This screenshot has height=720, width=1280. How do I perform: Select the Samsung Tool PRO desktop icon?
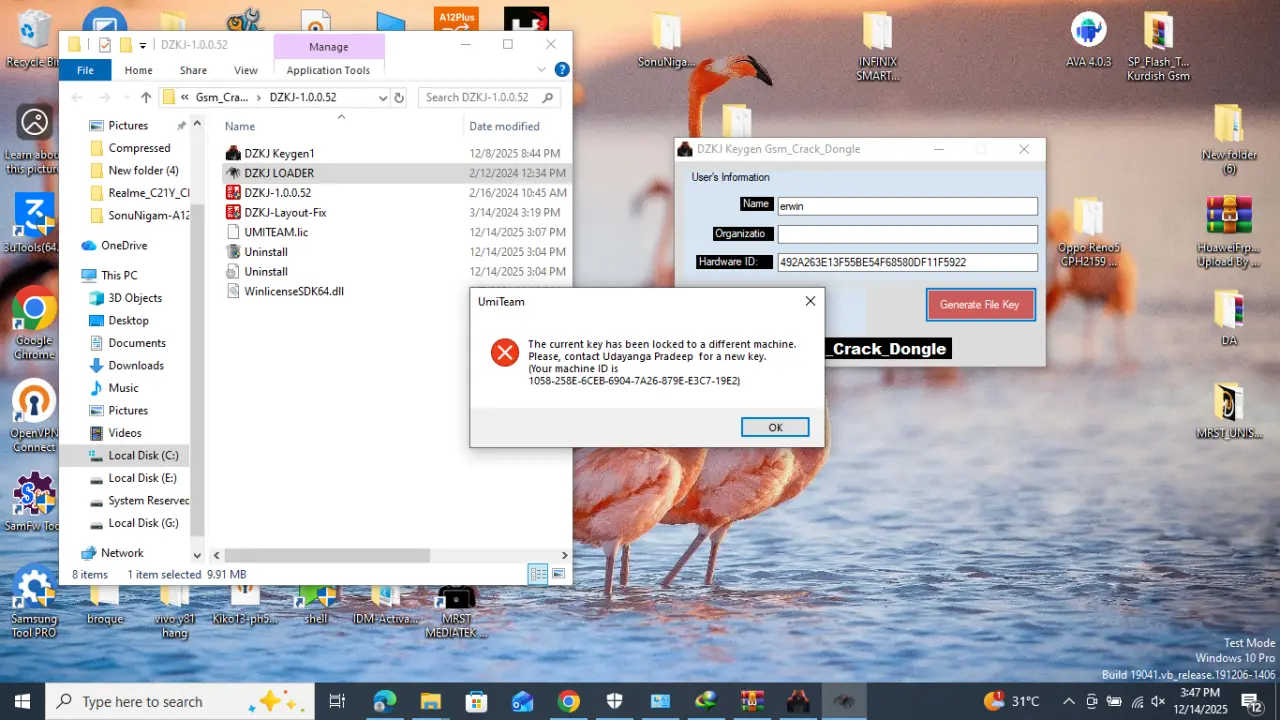[x=34, y=603]
